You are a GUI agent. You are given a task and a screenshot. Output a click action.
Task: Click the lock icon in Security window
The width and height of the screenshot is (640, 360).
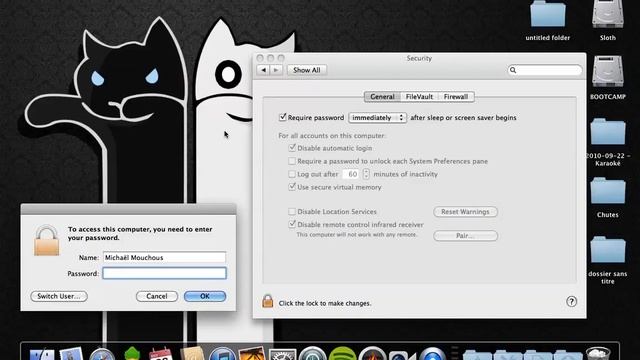tap(267, 301)
